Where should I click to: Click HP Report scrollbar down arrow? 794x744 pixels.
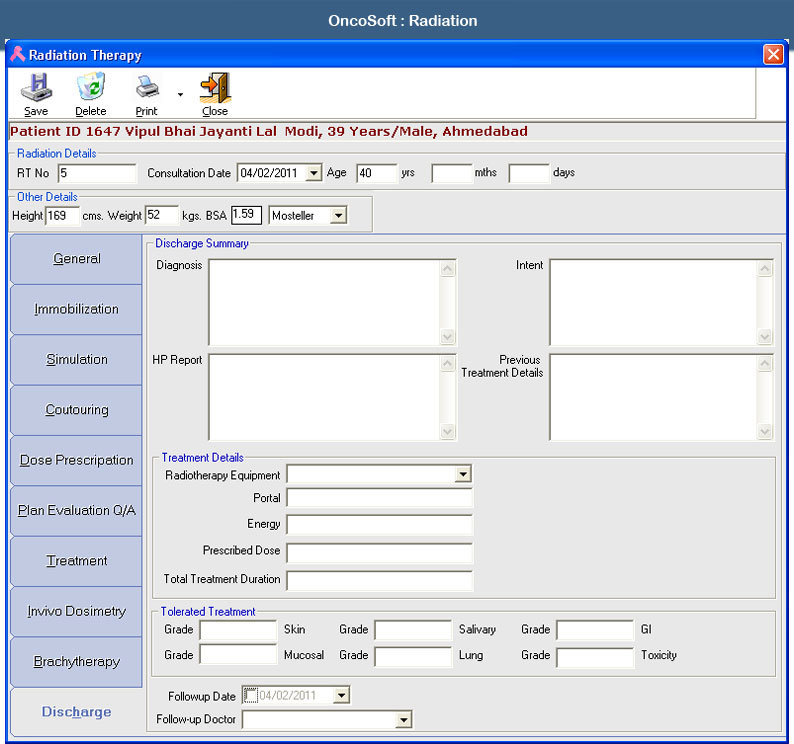pos(448,432)
